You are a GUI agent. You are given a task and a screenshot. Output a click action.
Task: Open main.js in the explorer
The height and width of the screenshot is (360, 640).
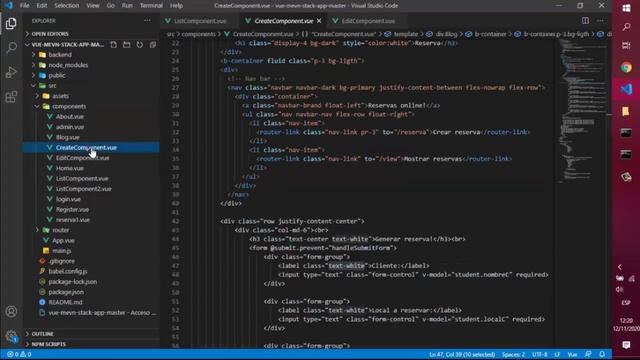tap(62, 251)
